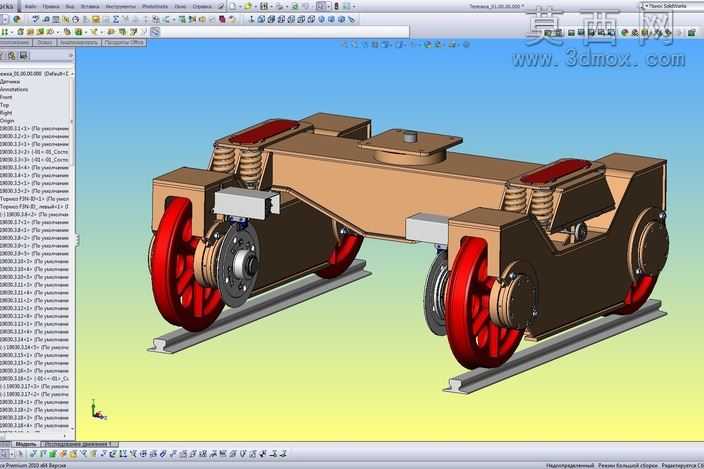Click the Режим Большой сборки status text
704x469 pixels.
(x=627, y=465)
